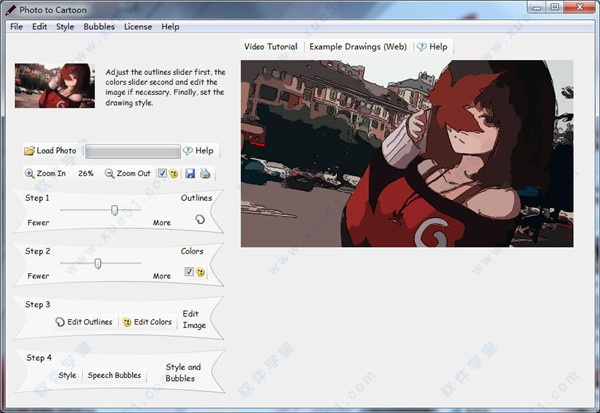This screenshot has height=413, width=600.
Task: Open the File menu
Action: pos(16,27)
